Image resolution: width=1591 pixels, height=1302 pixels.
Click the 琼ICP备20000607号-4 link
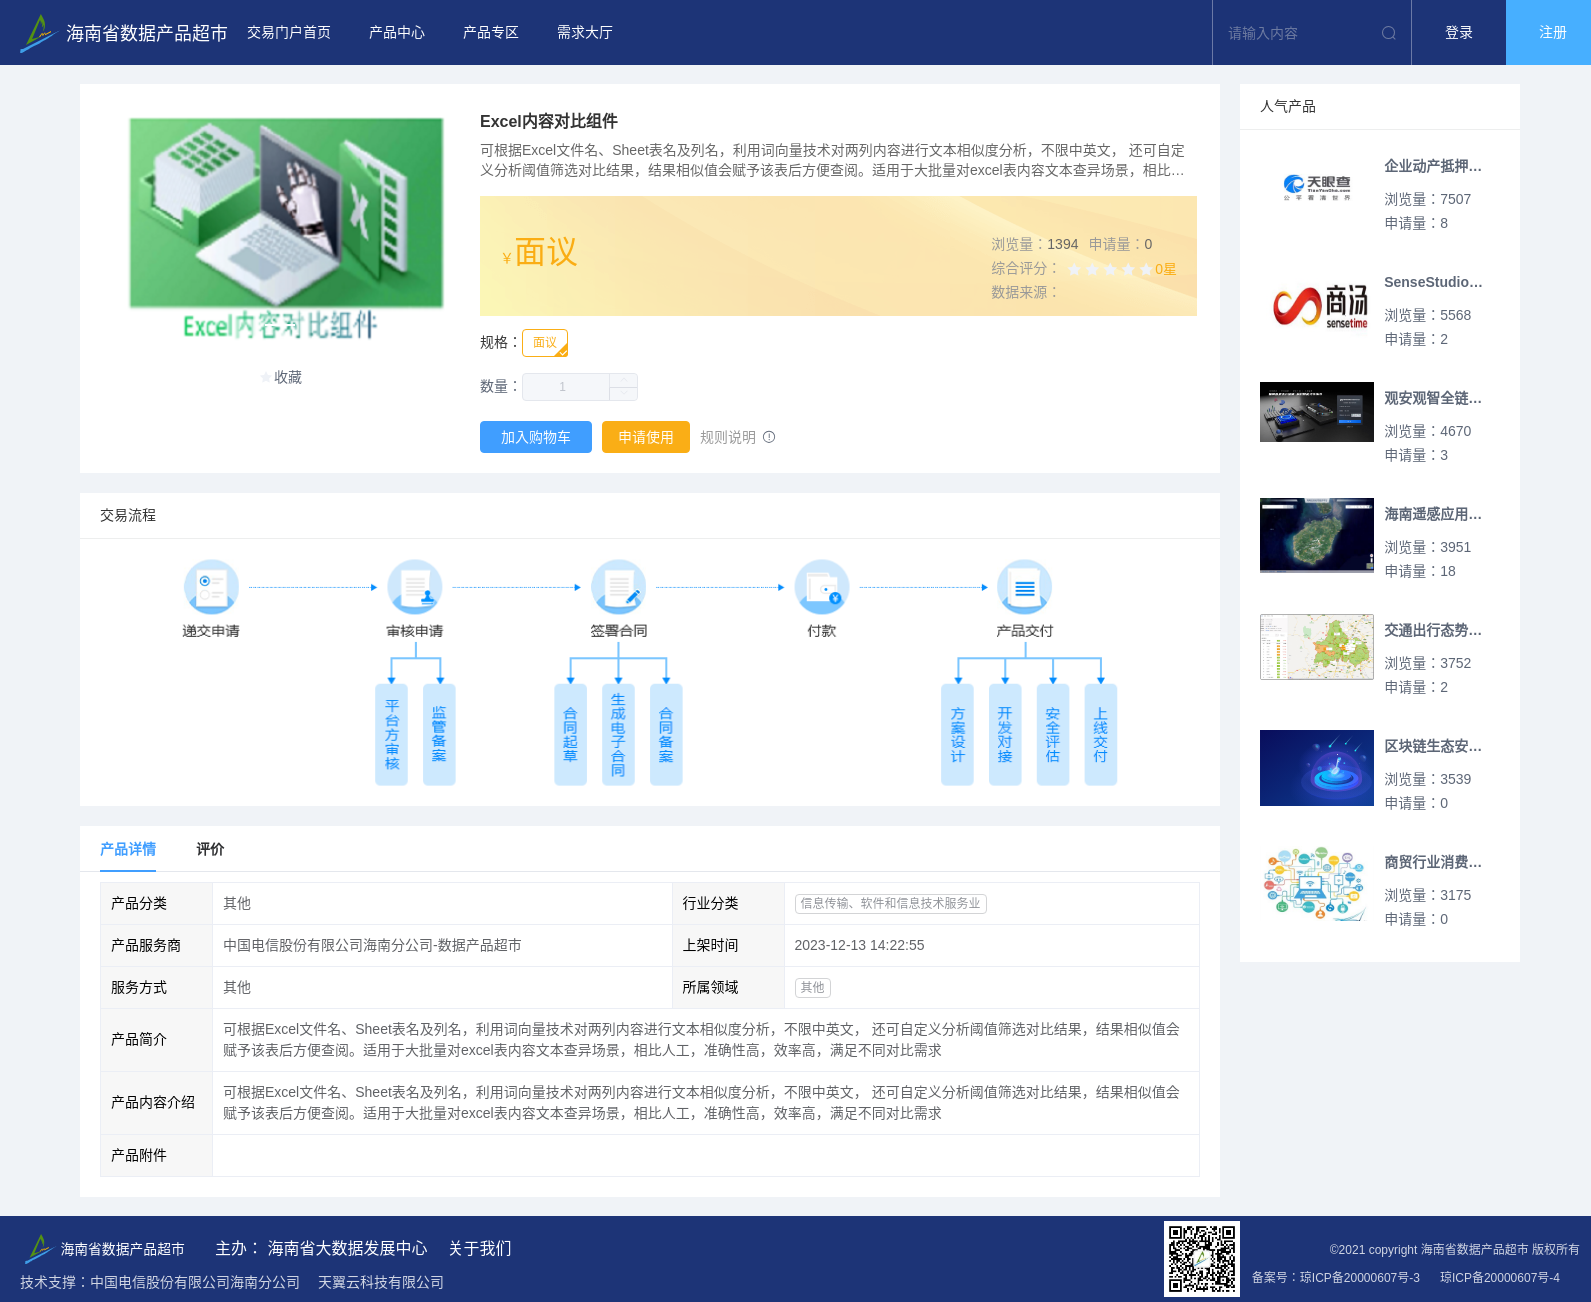(1500, 1277)
